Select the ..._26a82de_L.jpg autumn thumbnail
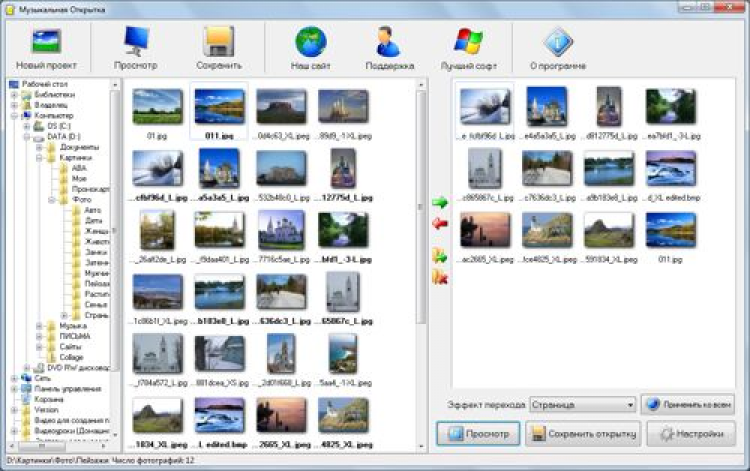Viewport: 750px width, 471px height. pyautogui.click(x=157, y=230)
